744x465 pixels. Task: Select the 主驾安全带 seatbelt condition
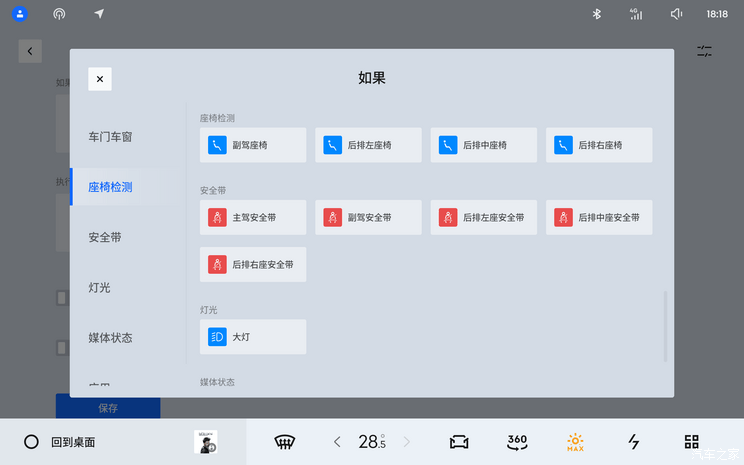[x=253, y=217]
